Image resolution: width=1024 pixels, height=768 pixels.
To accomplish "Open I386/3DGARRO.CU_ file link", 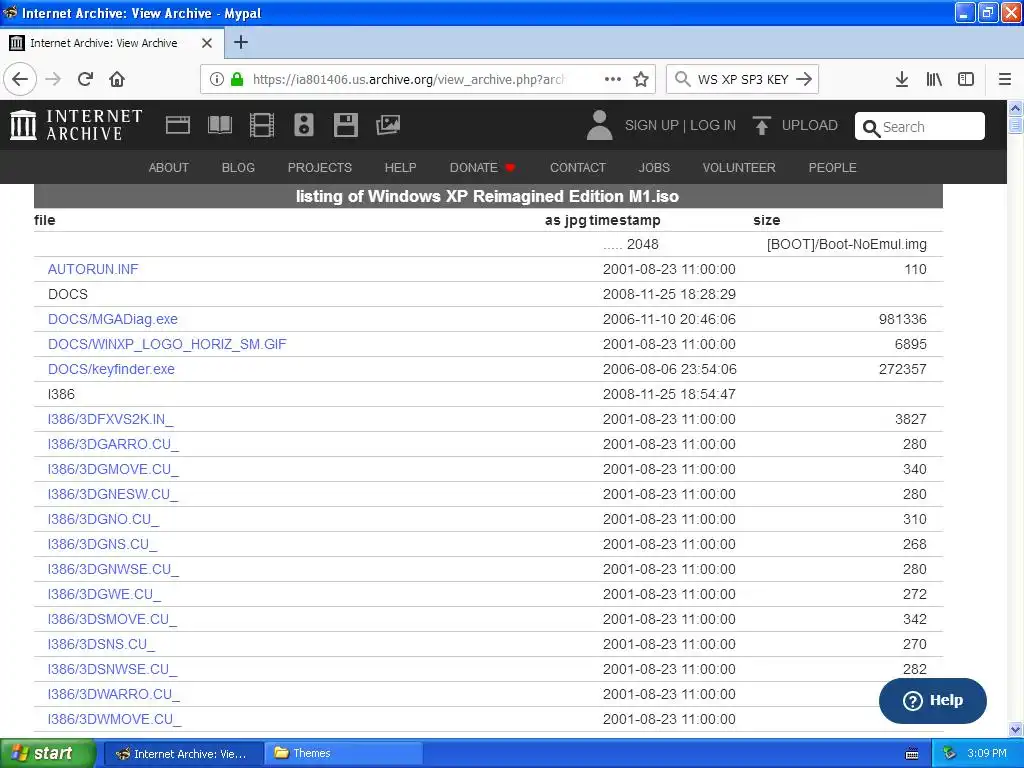I will point(113,444).
